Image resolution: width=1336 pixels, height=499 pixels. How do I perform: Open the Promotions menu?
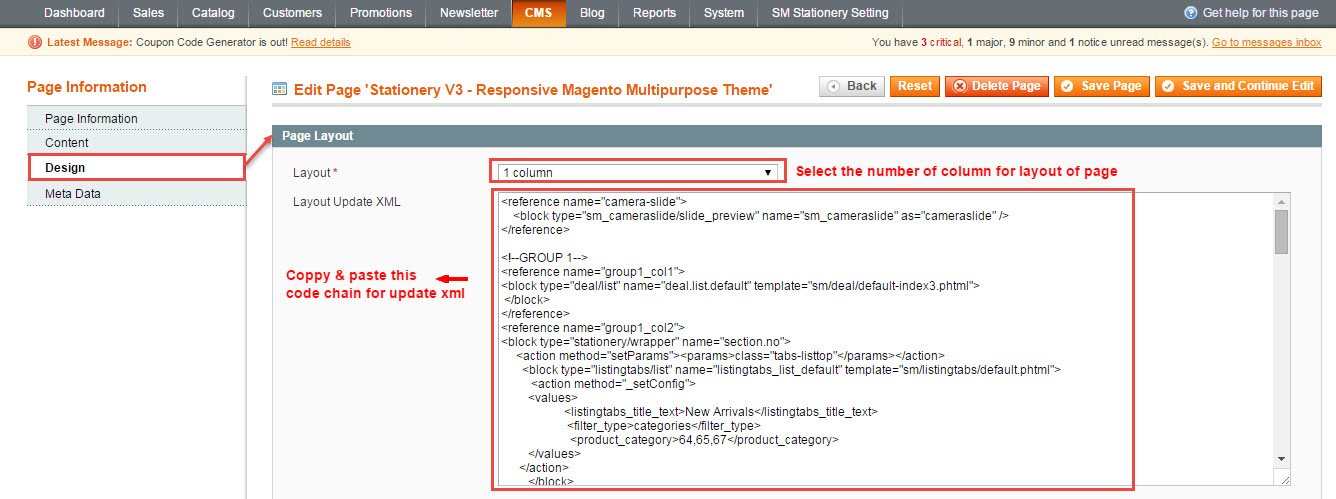tap(380, 13)
